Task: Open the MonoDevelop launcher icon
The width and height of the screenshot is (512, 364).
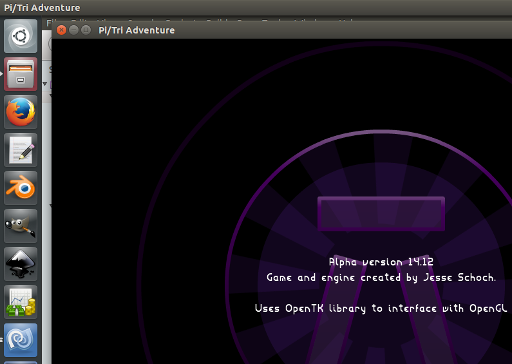Action: coord(21,340)
